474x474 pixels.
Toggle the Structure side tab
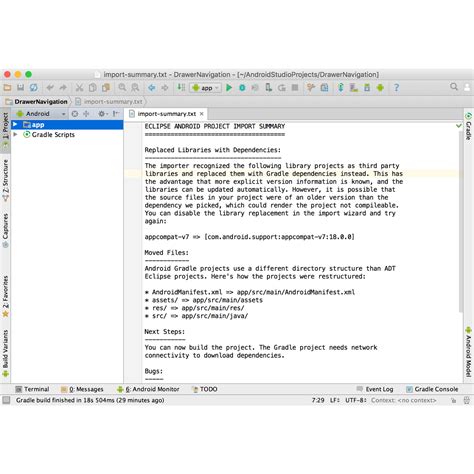(x=5, y=180)
